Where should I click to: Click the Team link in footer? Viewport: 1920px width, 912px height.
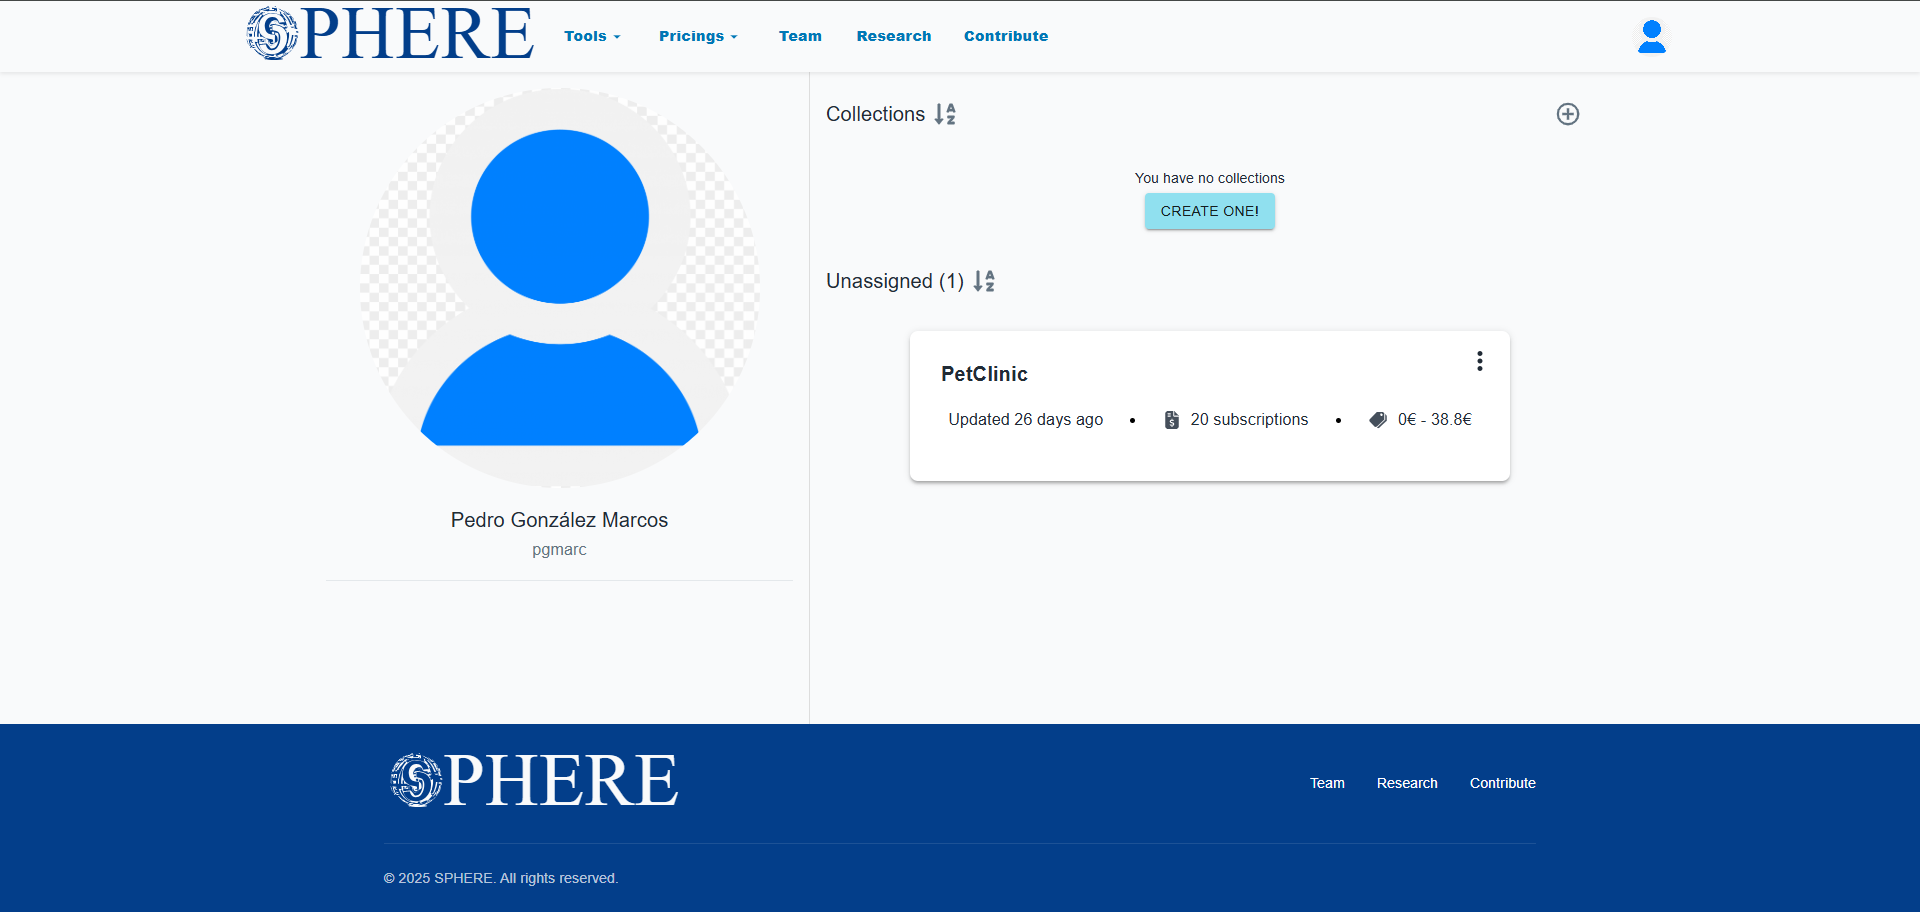click(x=1327, y=783)
